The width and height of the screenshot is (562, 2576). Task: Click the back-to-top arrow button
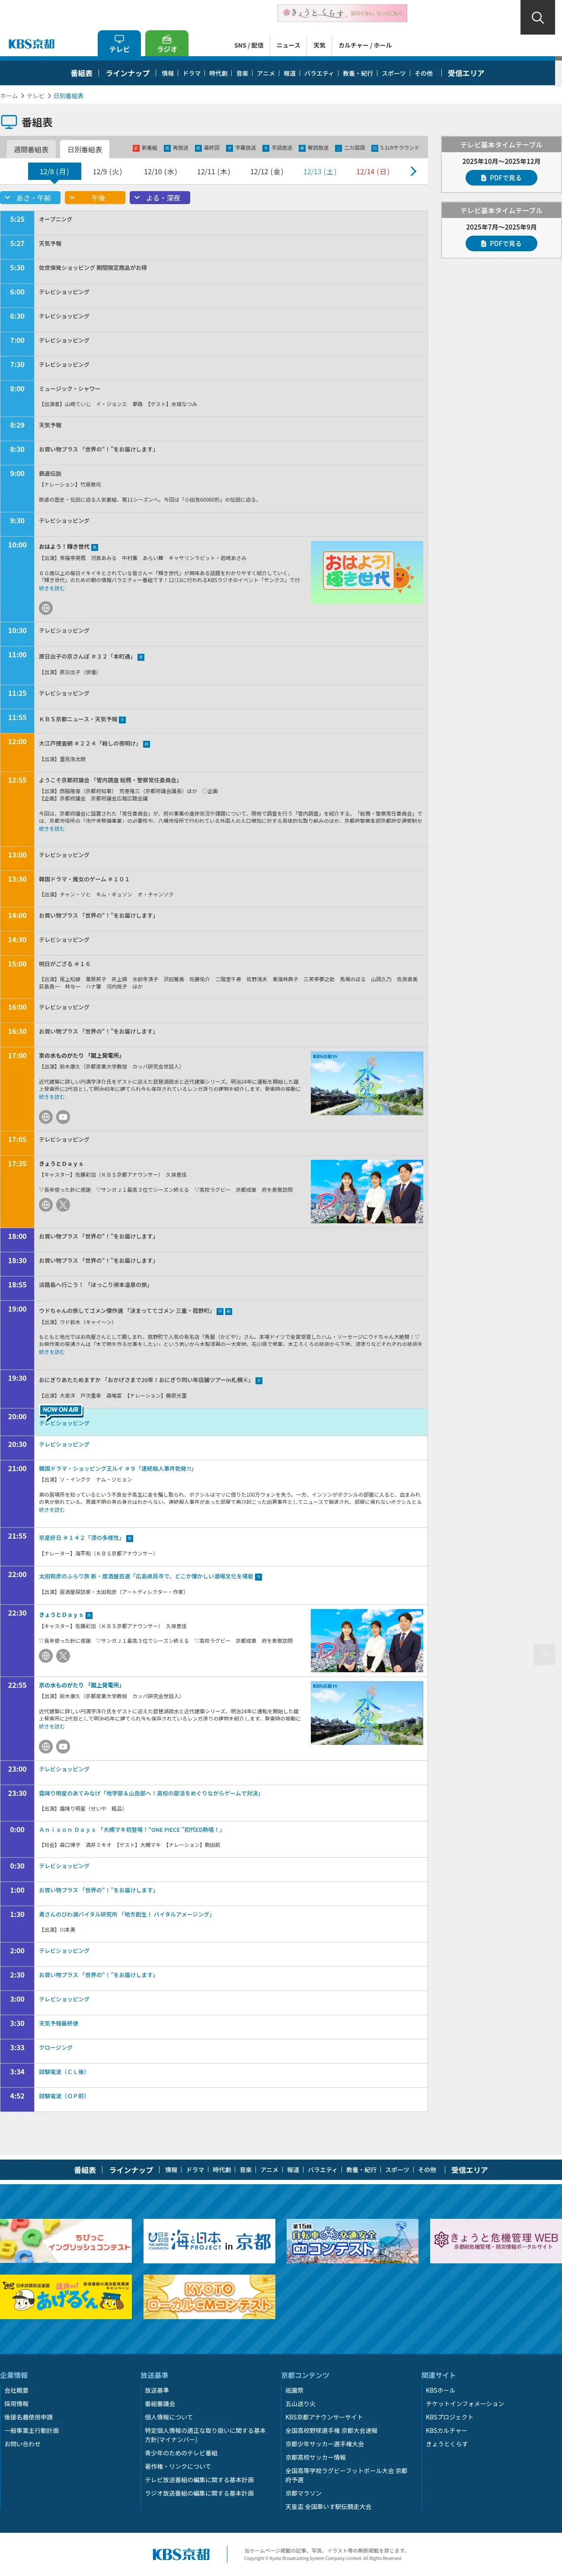tap(544, 1654)
